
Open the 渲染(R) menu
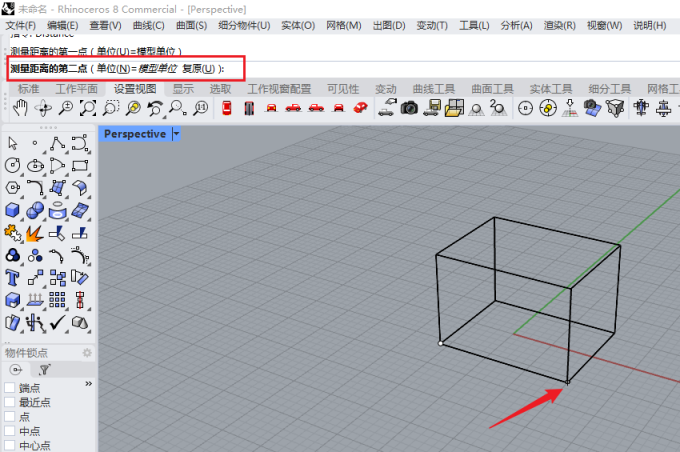[560, 26]
